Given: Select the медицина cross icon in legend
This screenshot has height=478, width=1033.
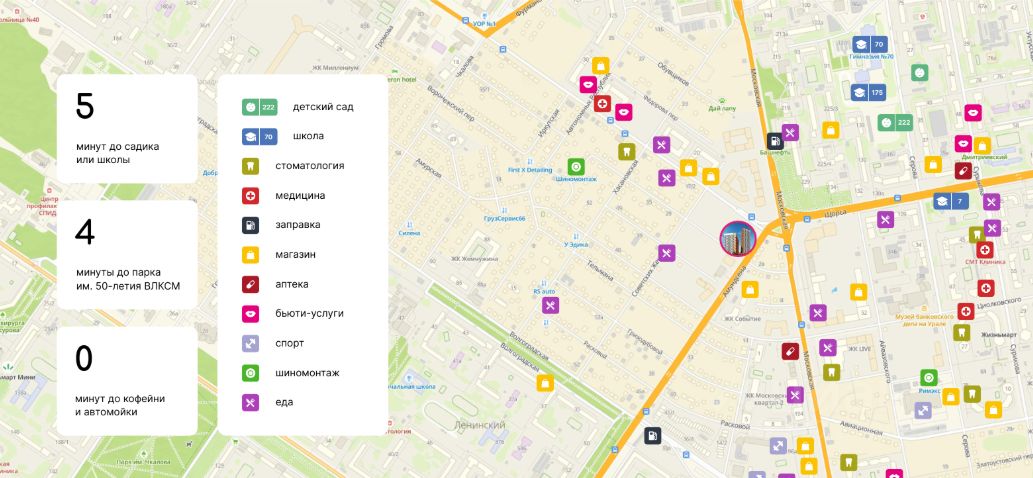Looking at the screenshot, I should click(x=250, y=196).
